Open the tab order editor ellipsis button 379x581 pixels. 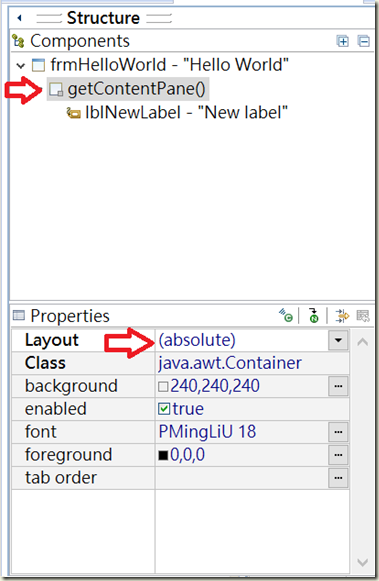tap(338, 478)
